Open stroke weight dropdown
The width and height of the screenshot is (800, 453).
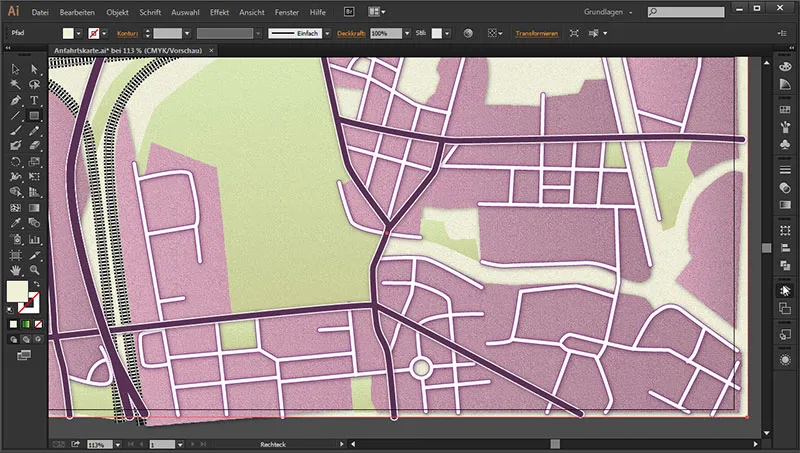coord(187,33)
